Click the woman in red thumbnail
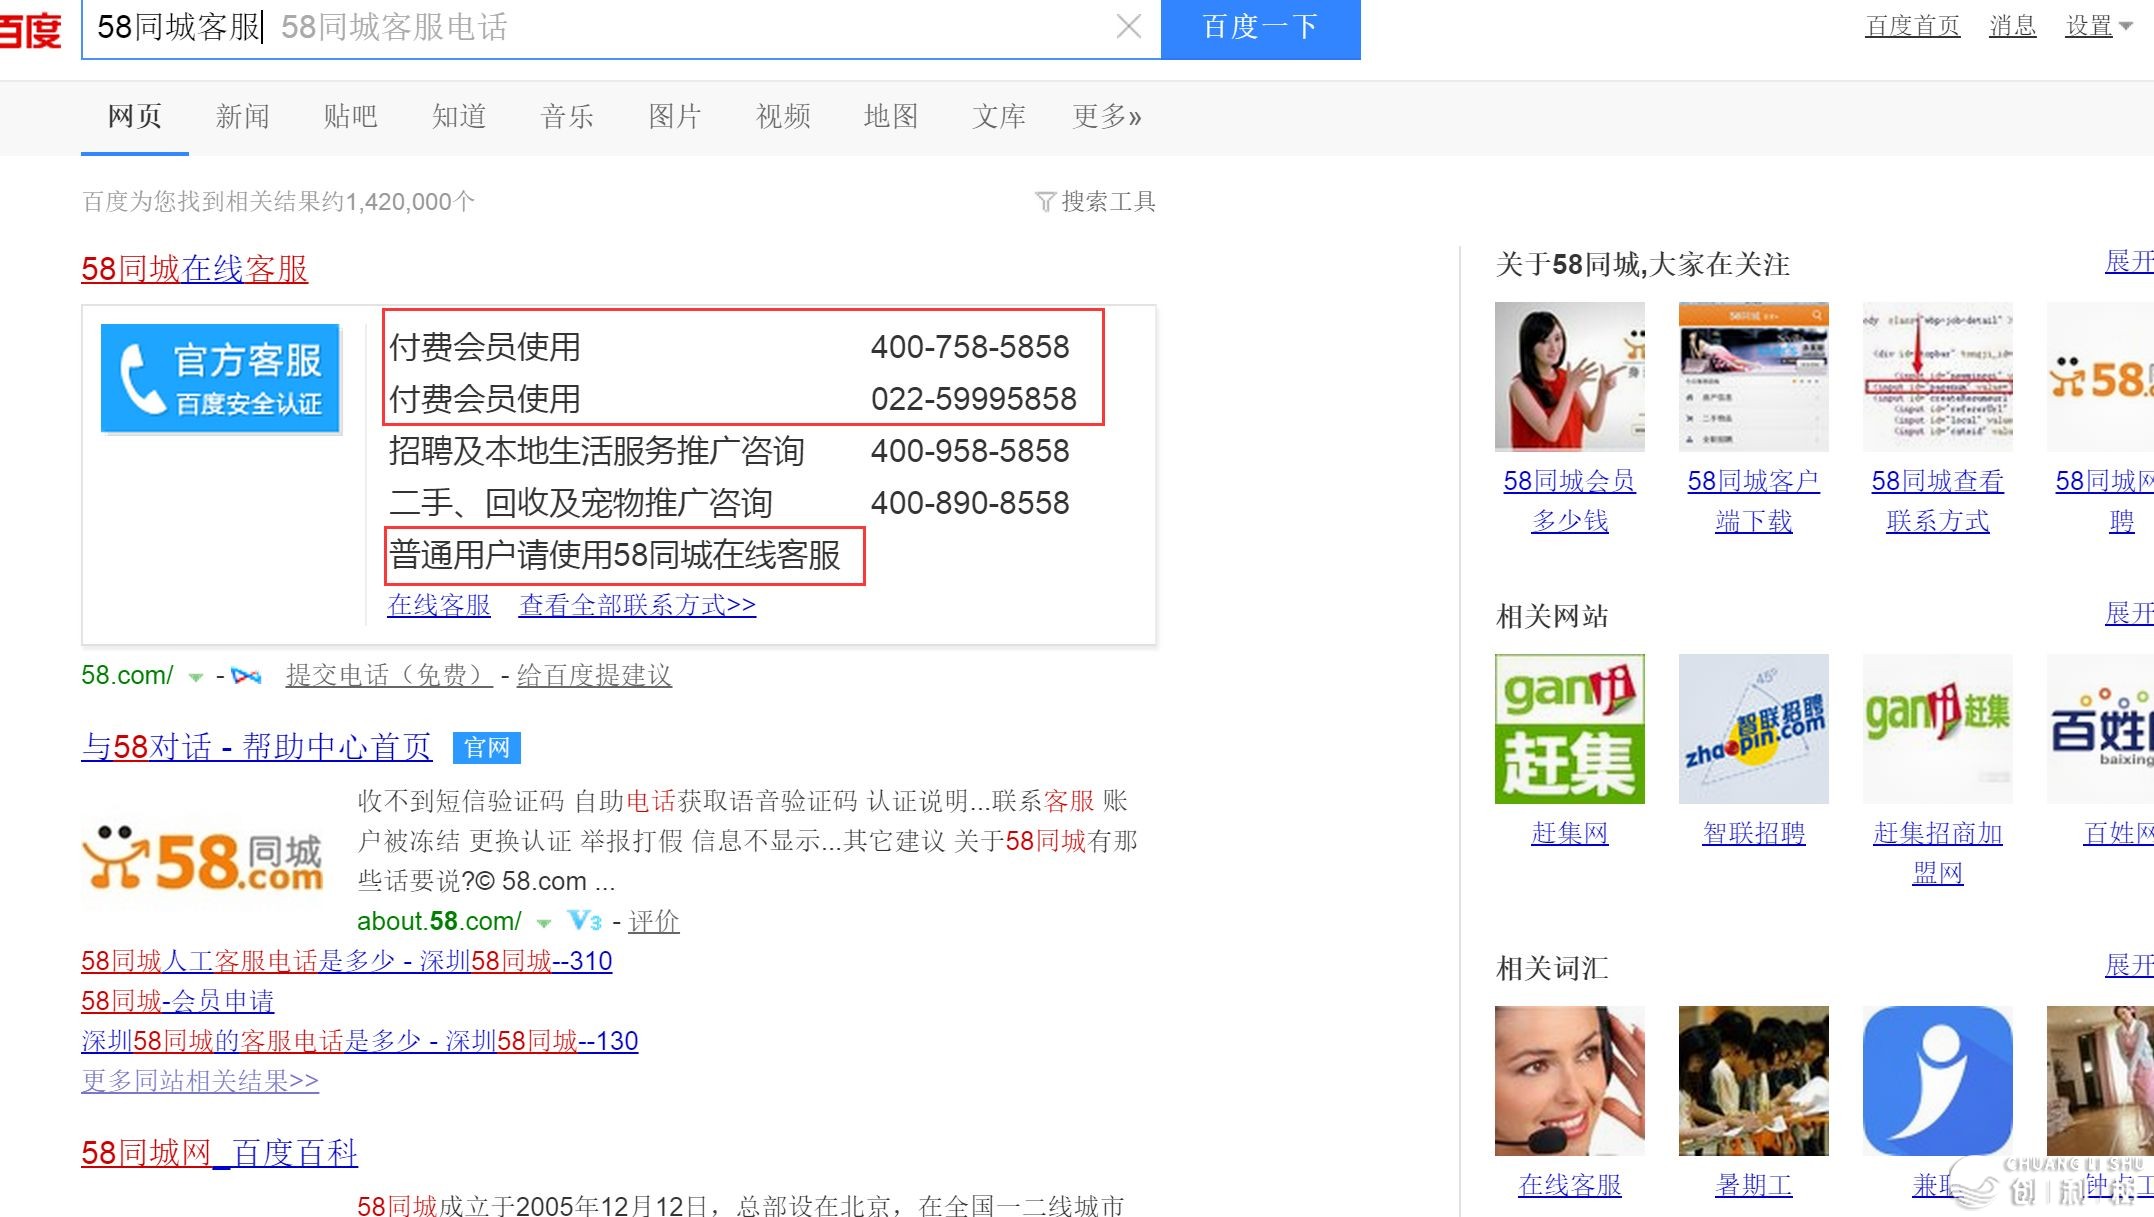 (1570, 376)
